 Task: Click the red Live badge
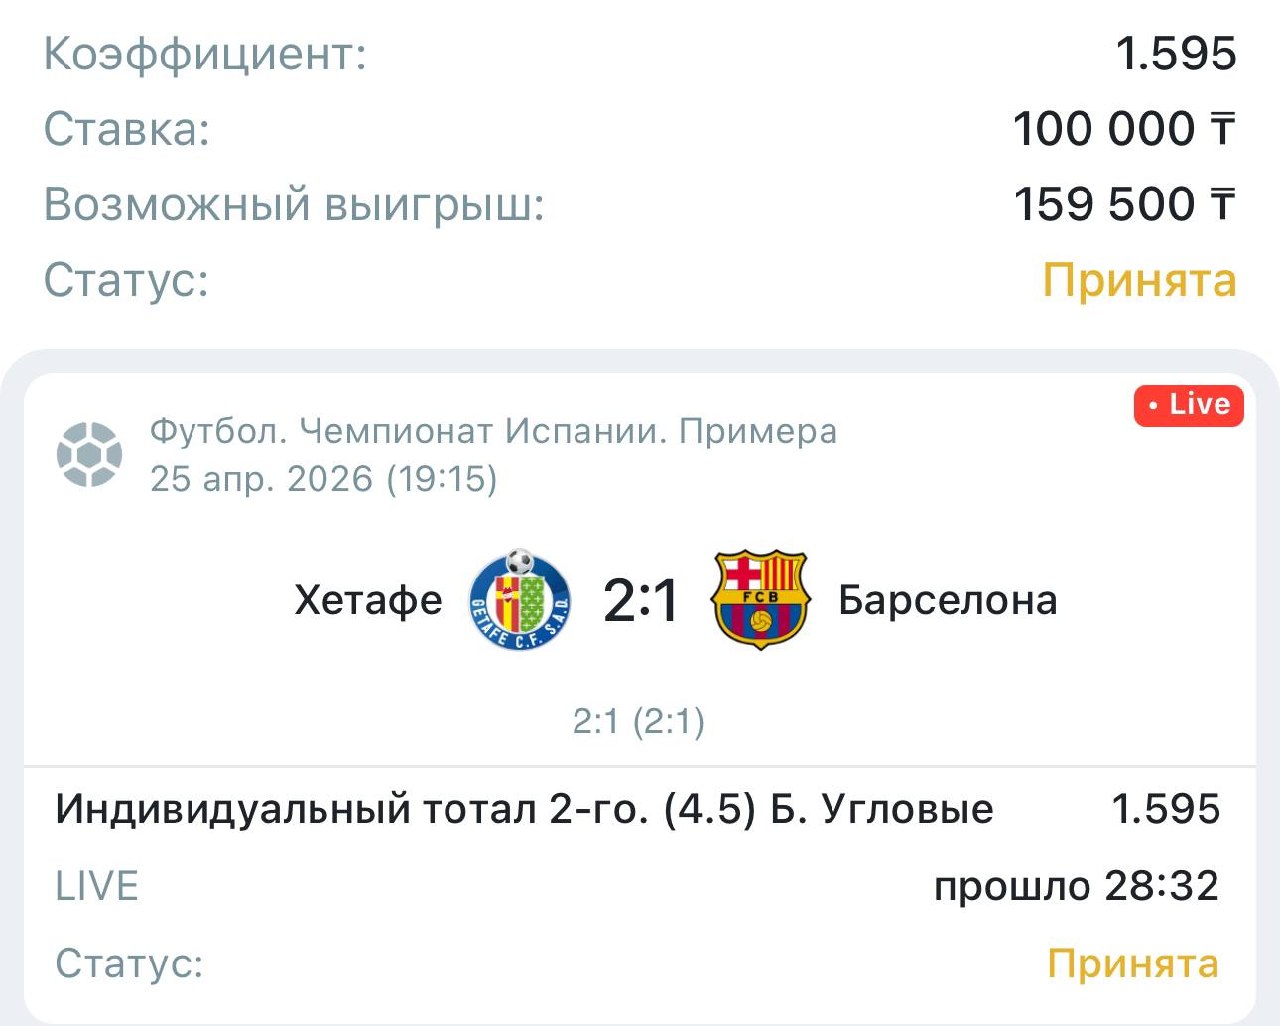[1188, 405]
